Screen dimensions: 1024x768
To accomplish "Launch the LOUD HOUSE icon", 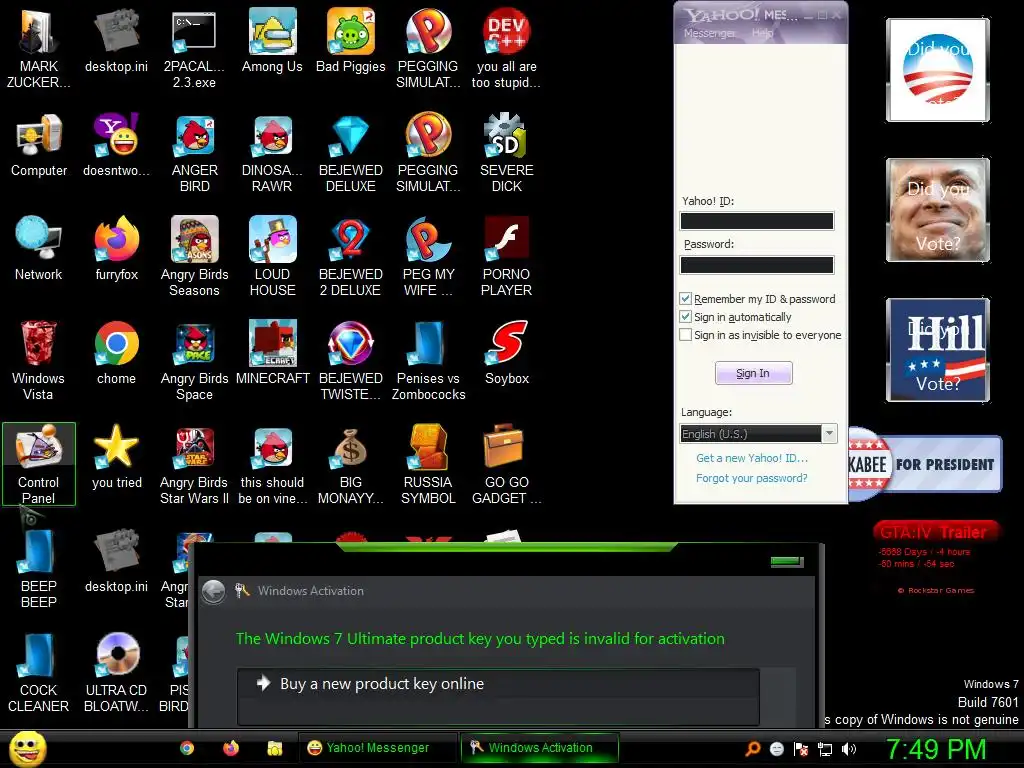I will pyautogui.click(x=272, y=257).
